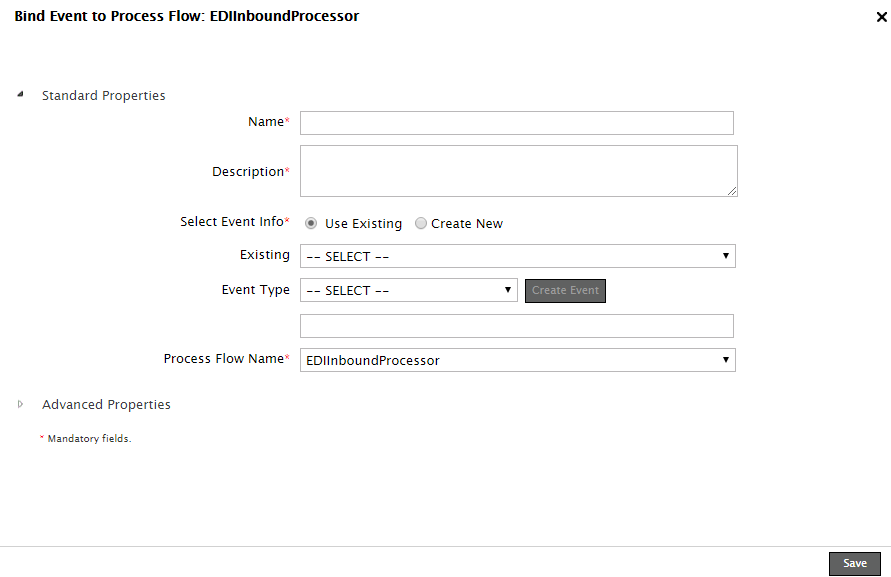Click the Name field label
The height and width of the screenshot is (577, 891).
(266, 122)
